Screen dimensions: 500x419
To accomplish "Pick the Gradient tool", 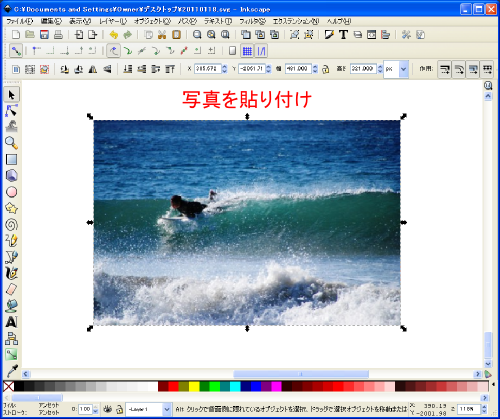I will (x=12, y=354).
